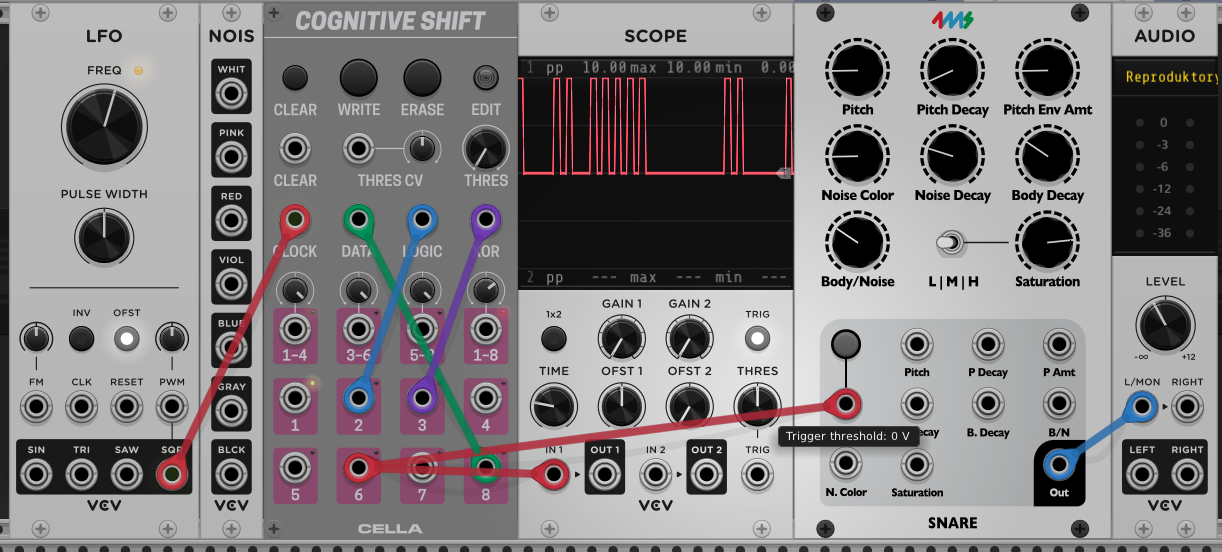Click the Scope OFST 1 knob
Image resolution: width=1222 pixels, height=552 pixels.
[x=621, y=406]
